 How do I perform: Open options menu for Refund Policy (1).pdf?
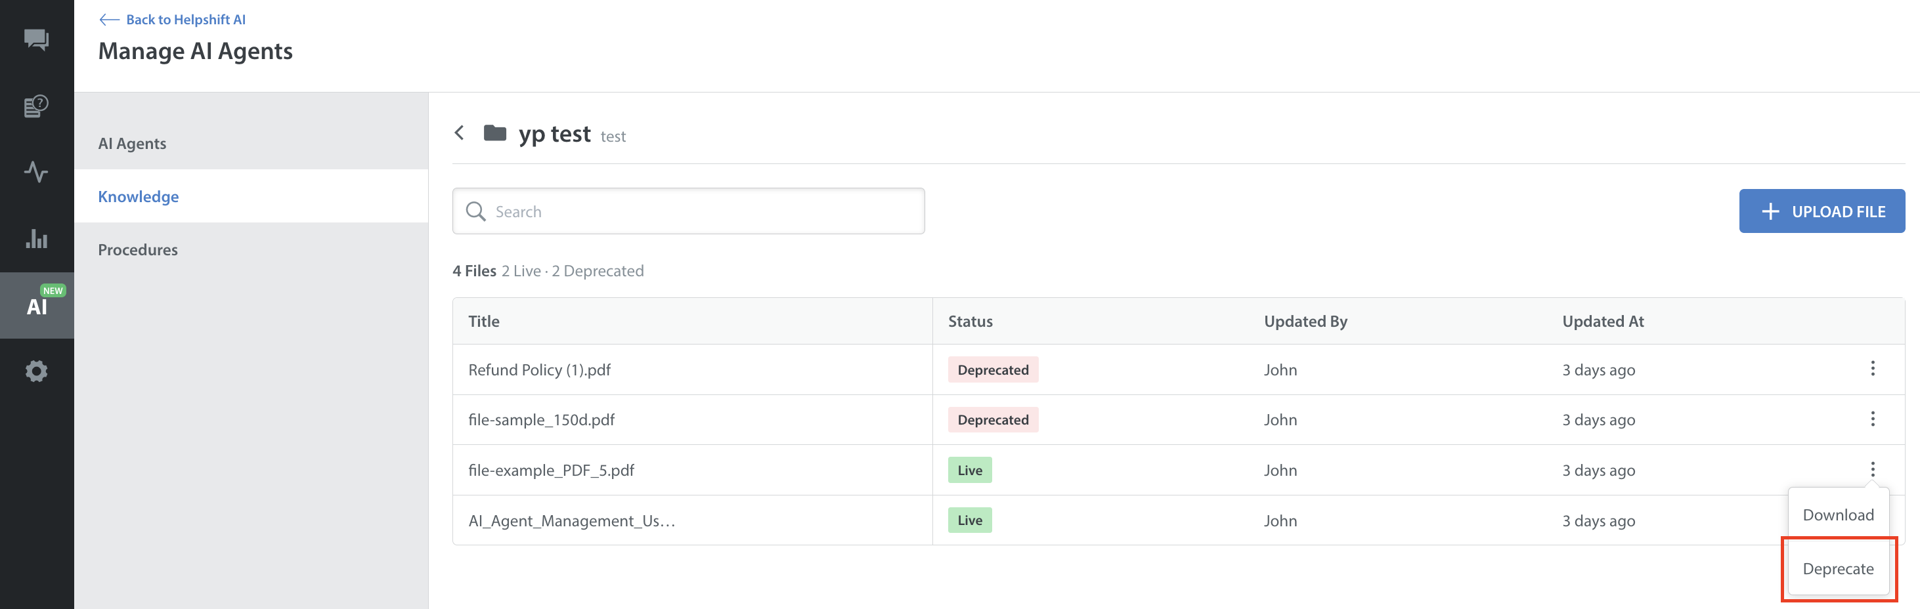[x=1872, y=369]
